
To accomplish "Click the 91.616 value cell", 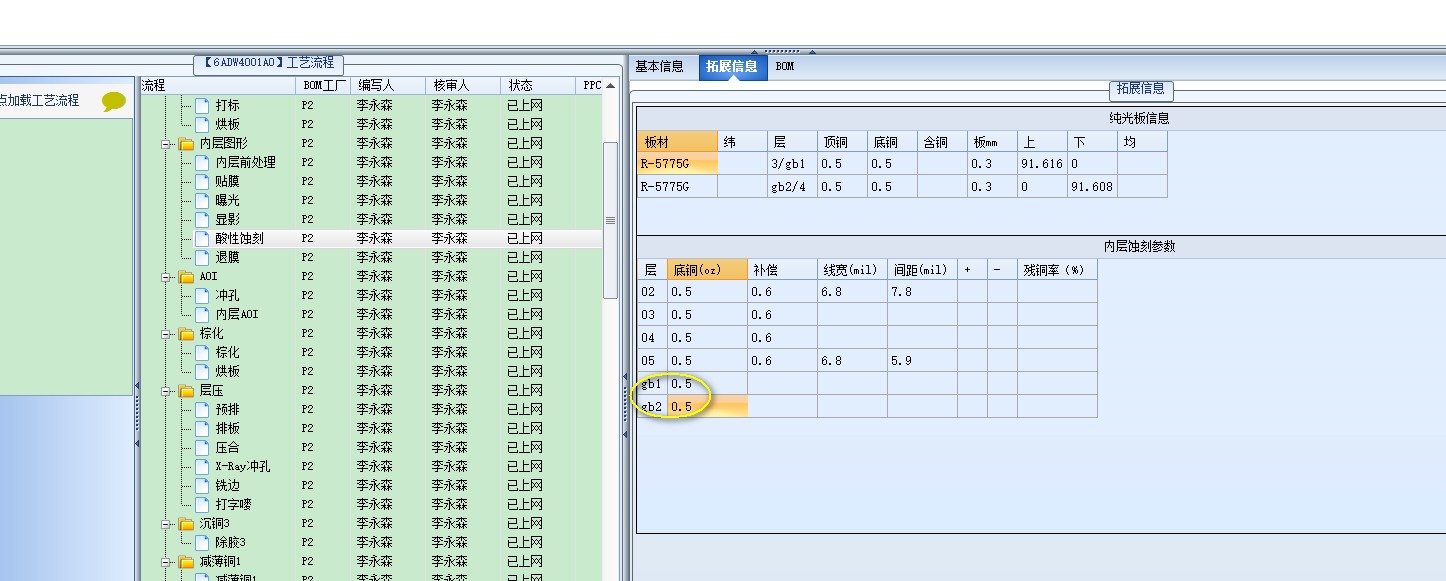I will pyautogui.click(x=1042, y=163).
